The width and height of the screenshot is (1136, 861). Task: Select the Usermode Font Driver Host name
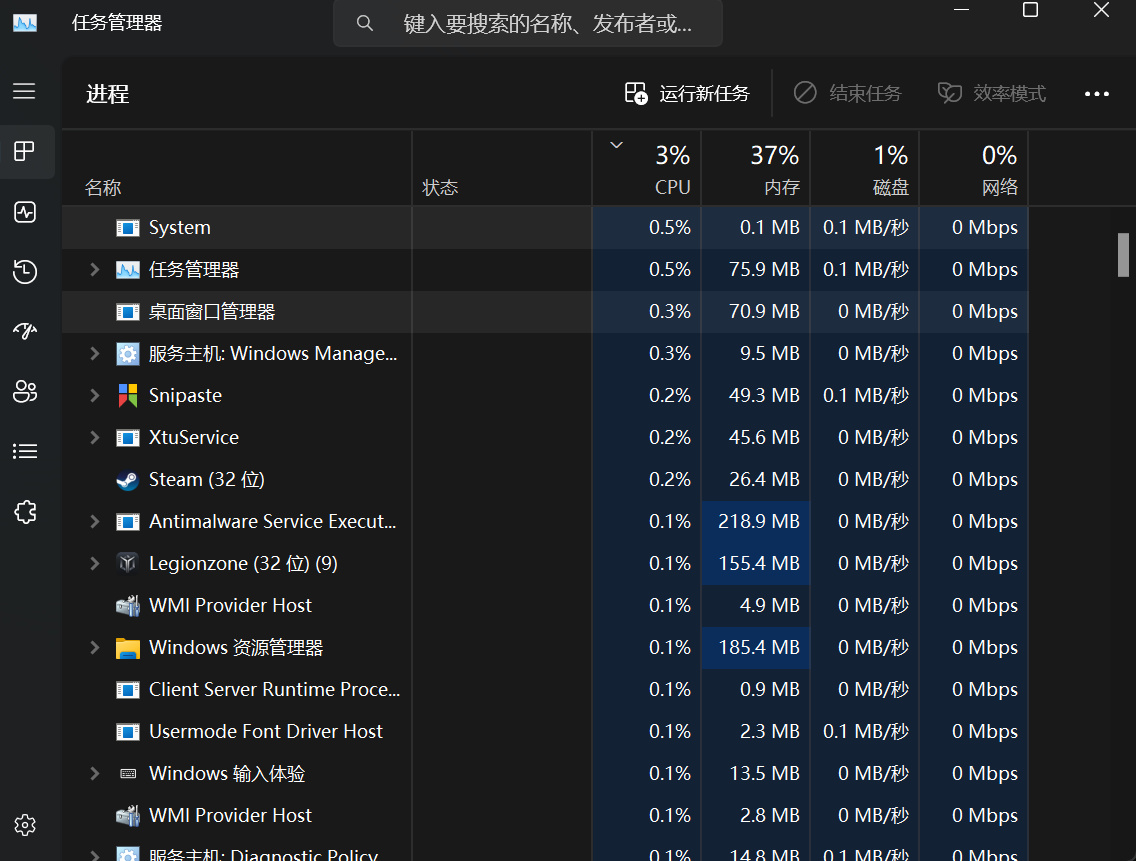[x=265, y=732]
